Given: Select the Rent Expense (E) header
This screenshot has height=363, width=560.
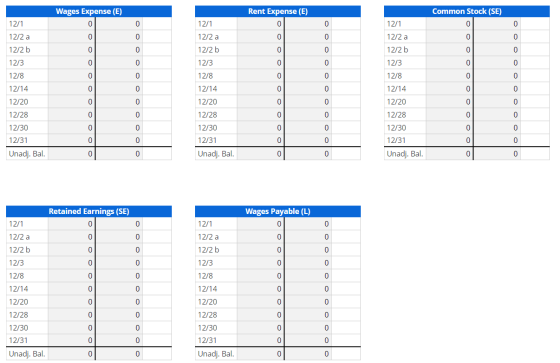Looking at the screenshot, I should 278,11.
